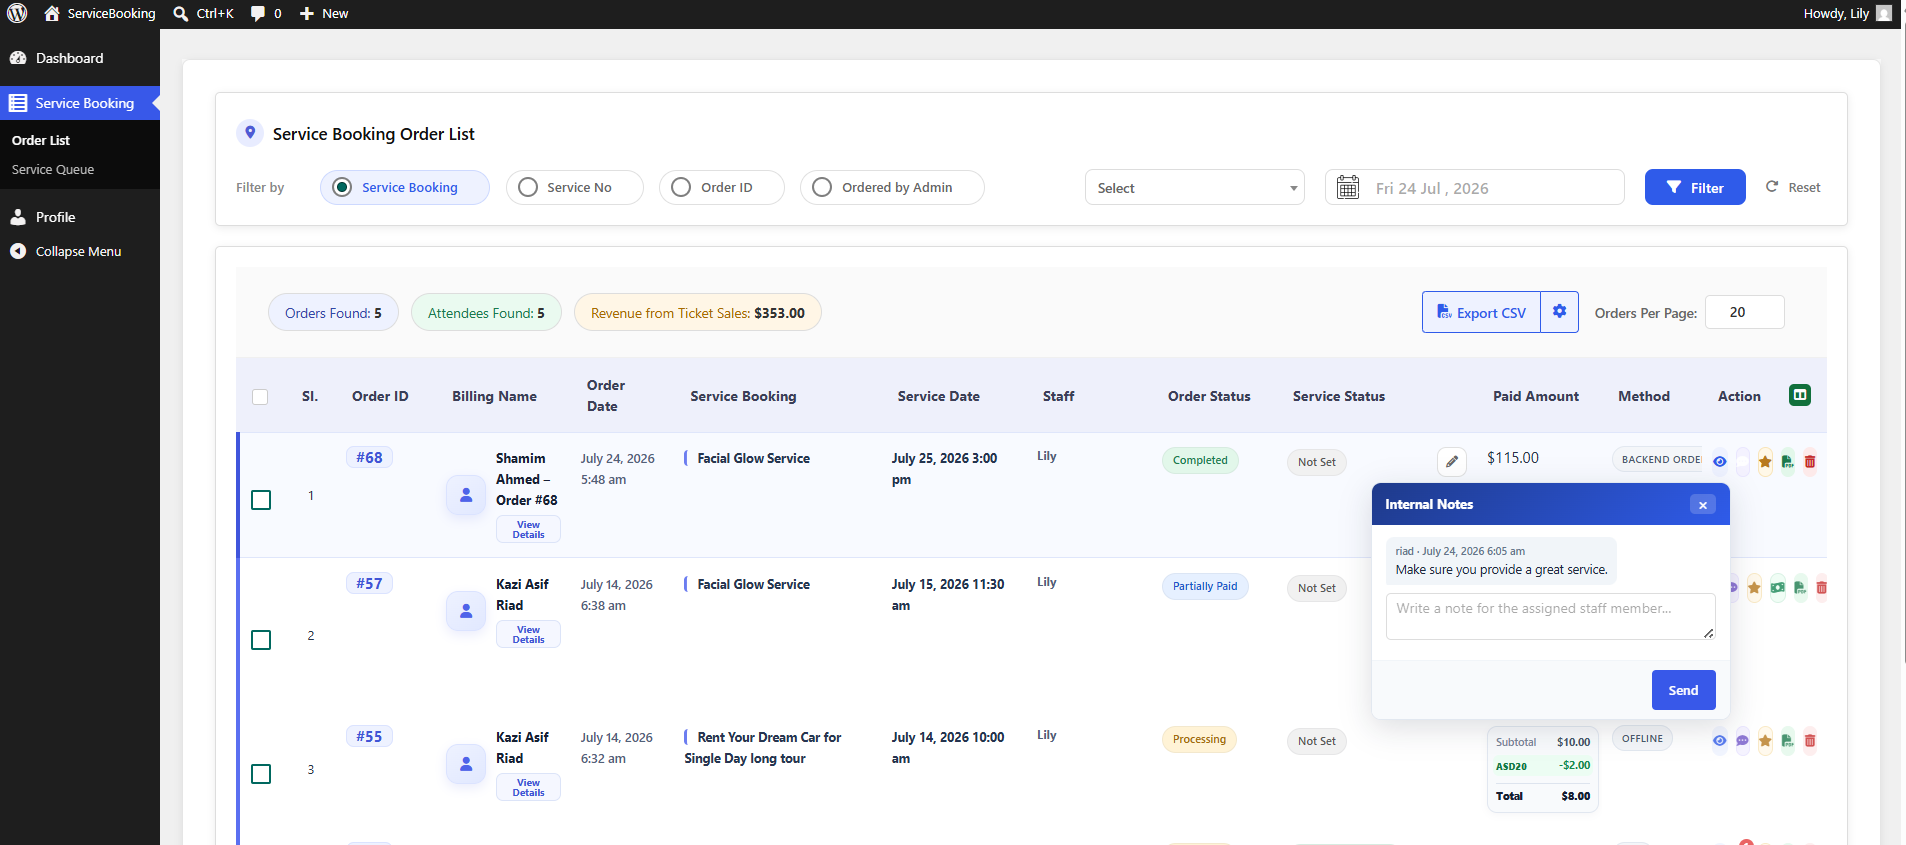
Task: Open the Select service dropdown
Action: [x=1194, y=187]
